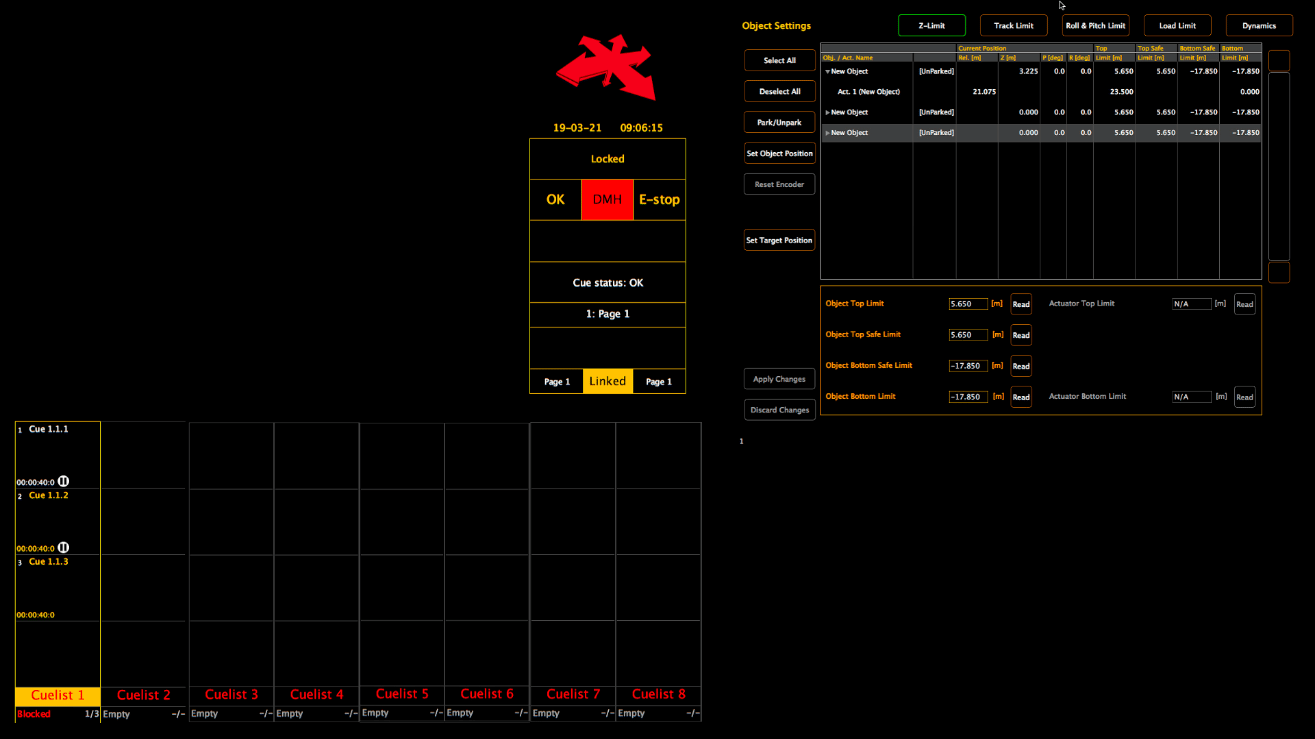This screenshot has width=1315, height=739.
Task: Click Set Object Position button
Action: (x=779, y=153)
